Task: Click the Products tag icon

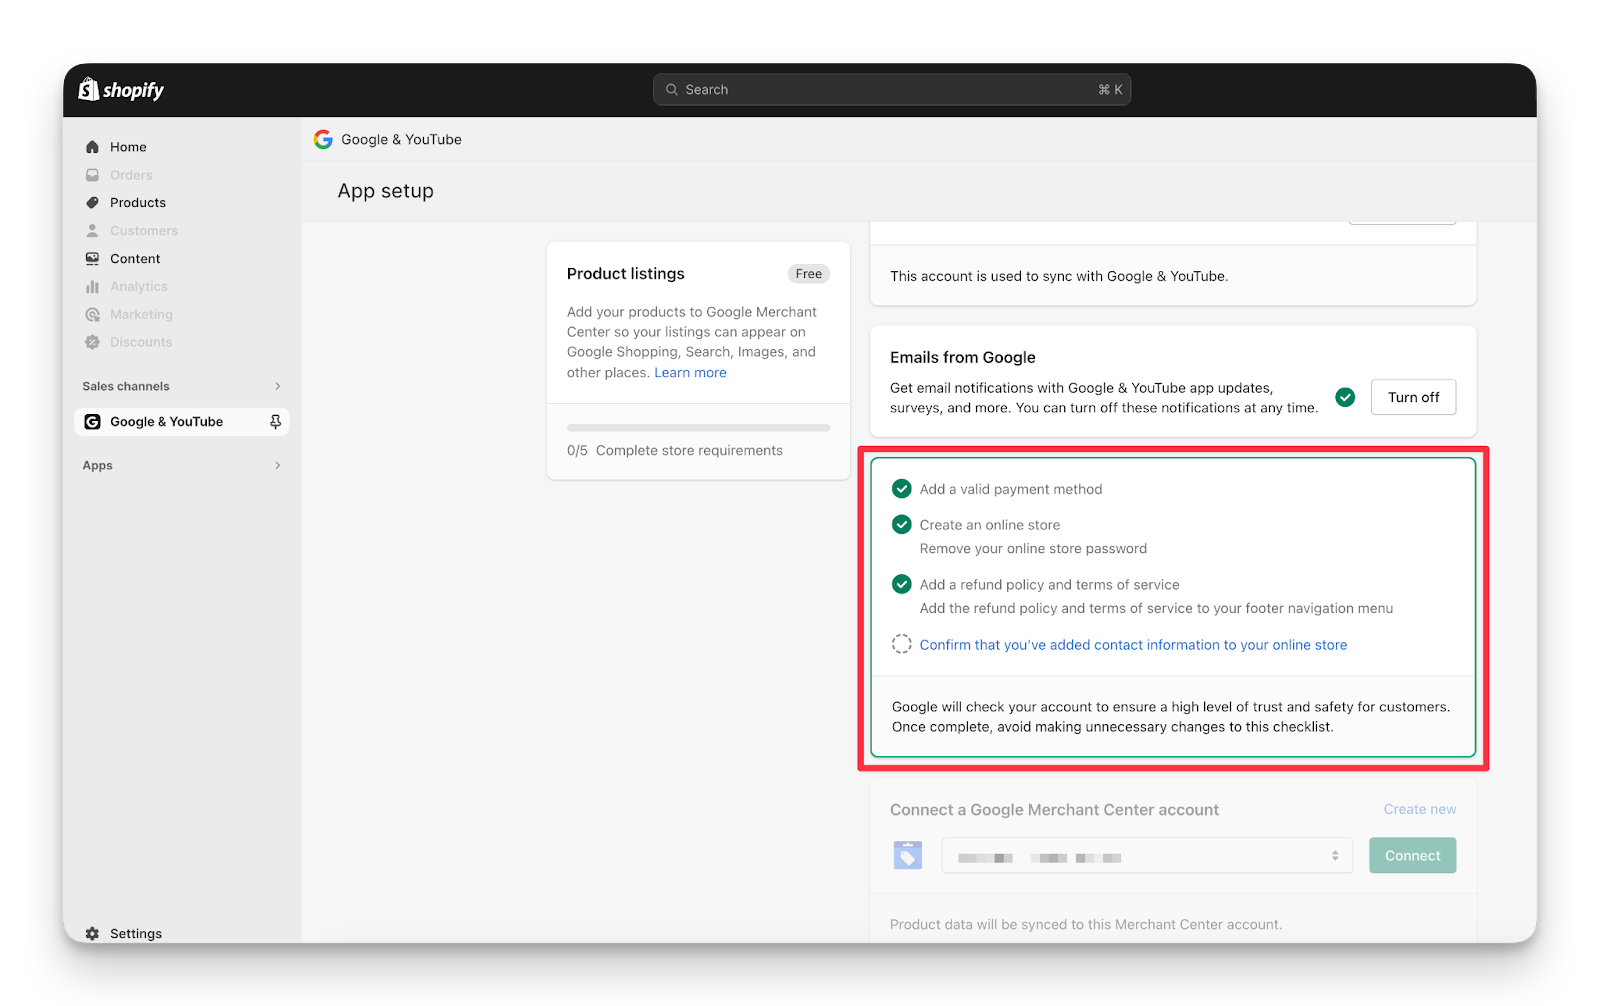Action: click(92, 203)
